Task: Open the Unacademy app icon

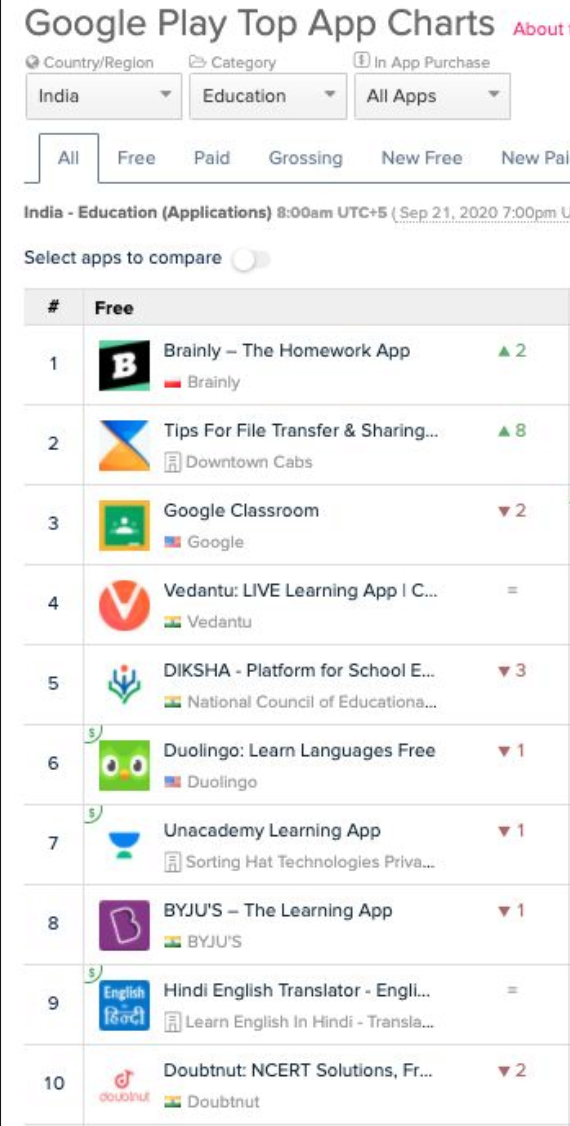Action: point(124,844)
